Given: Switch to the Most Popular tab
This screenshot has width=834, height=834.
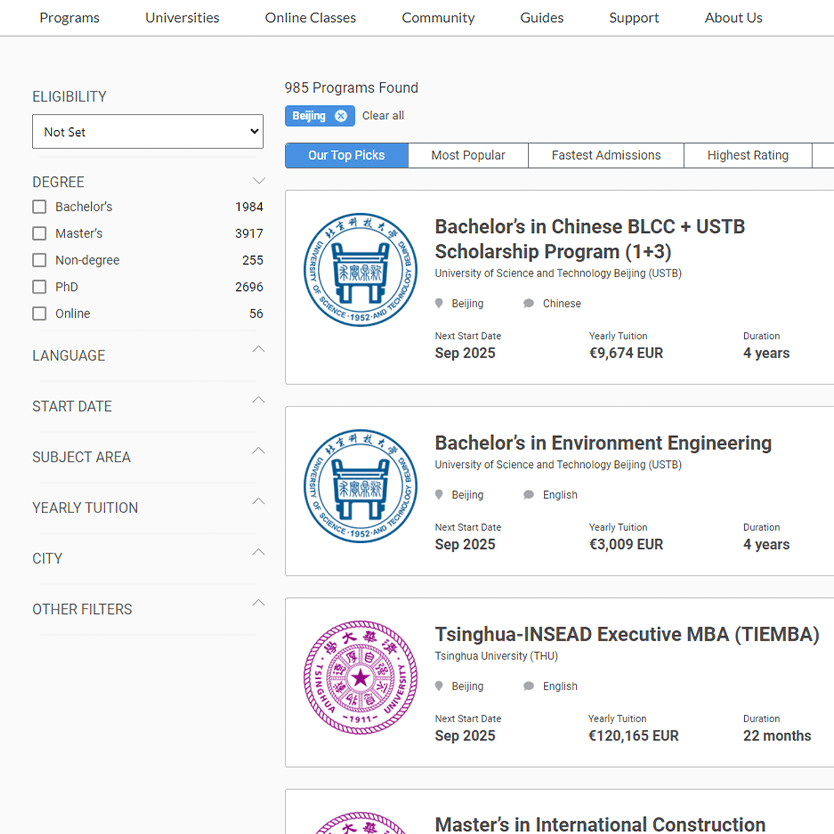Looking at the screenshot, I should (467, 155).
